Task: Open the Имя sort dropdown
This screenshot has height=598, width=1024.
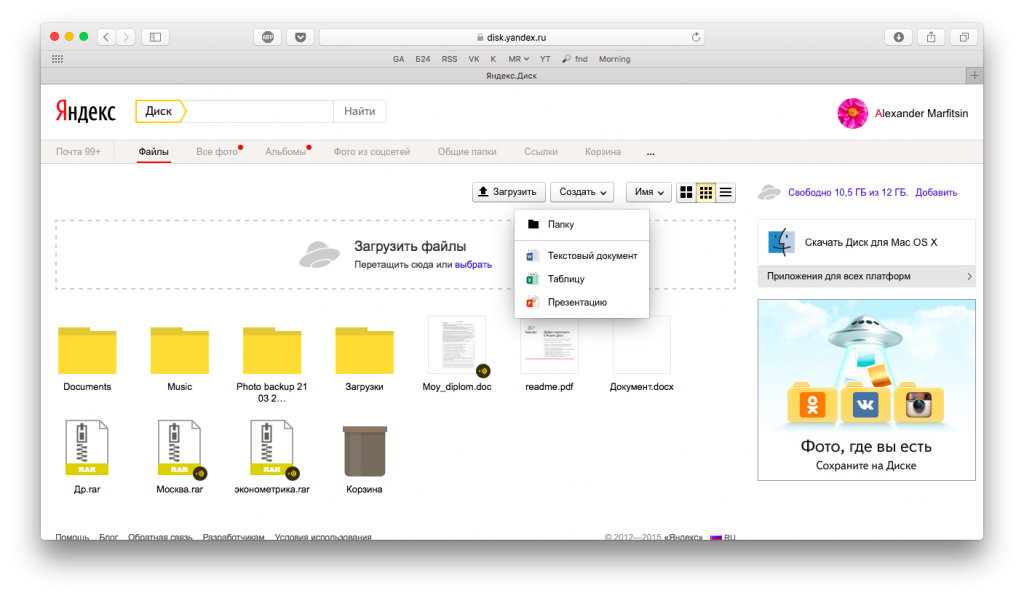Action: click(649, 192)
